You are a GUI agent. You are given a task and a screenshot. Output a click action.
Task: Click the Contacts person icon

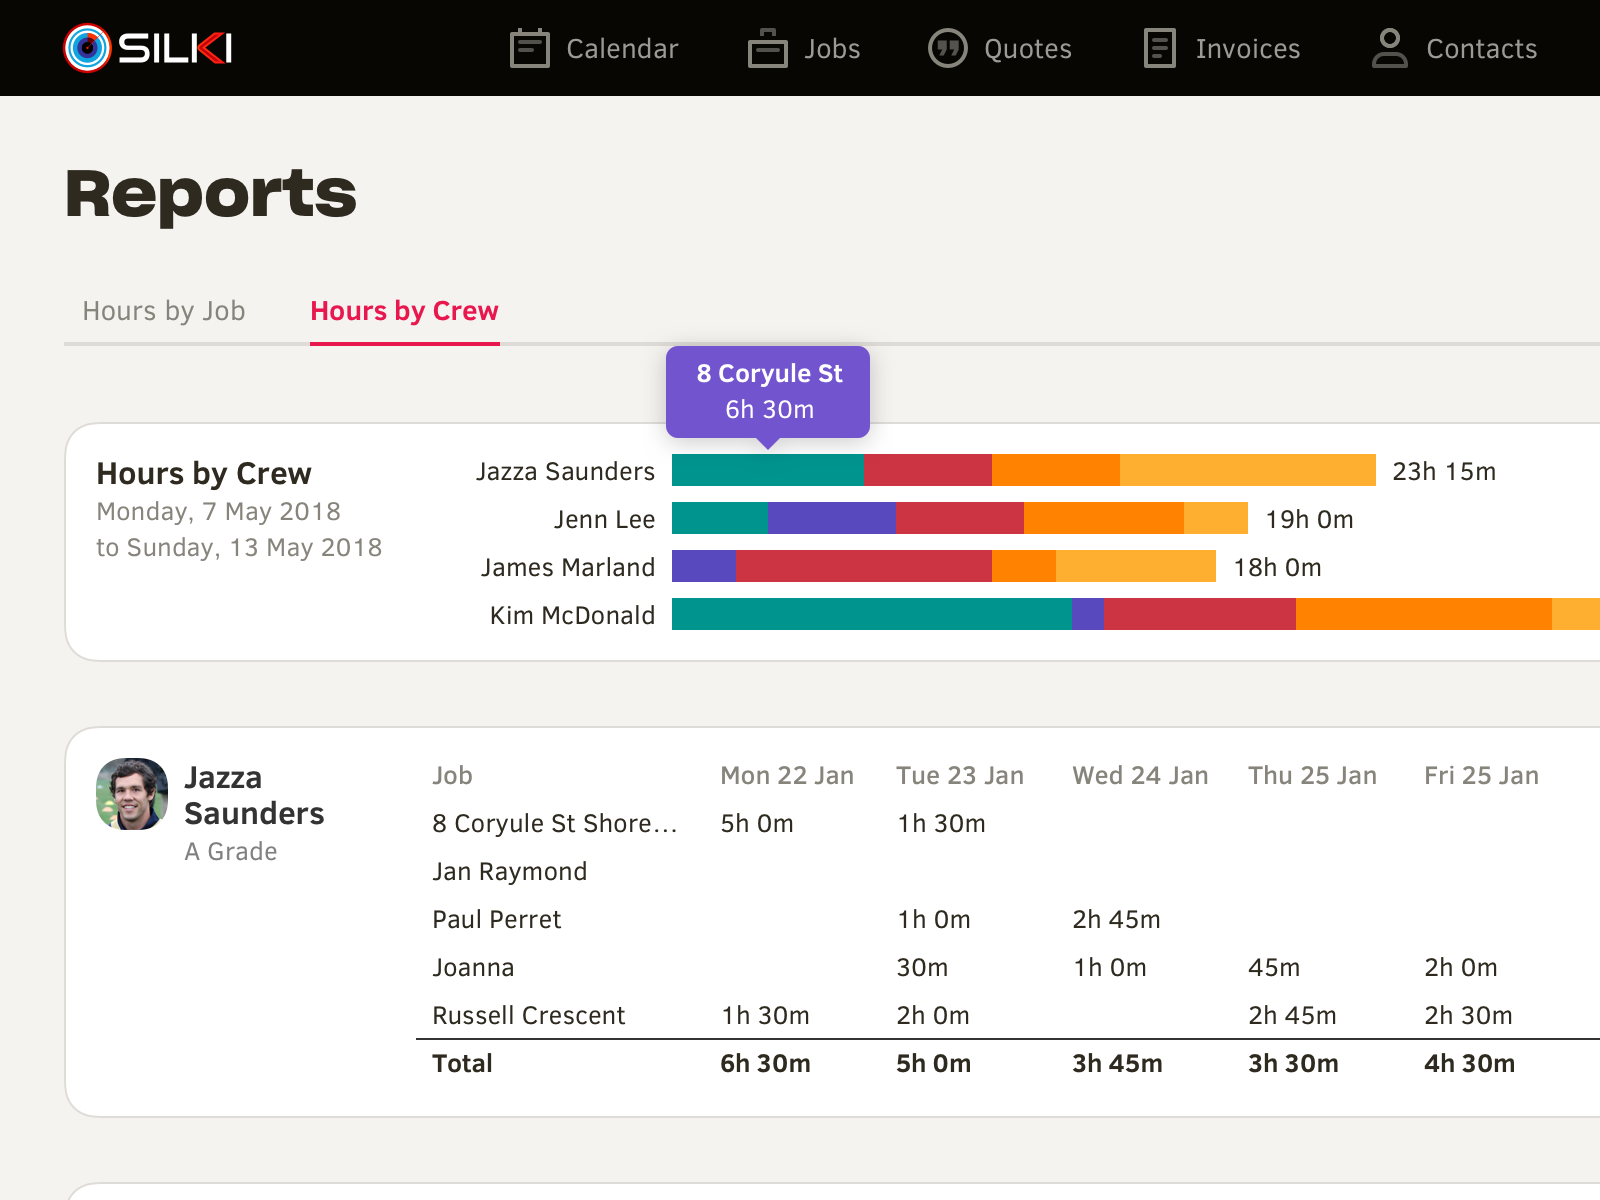tap(1390, 48)
